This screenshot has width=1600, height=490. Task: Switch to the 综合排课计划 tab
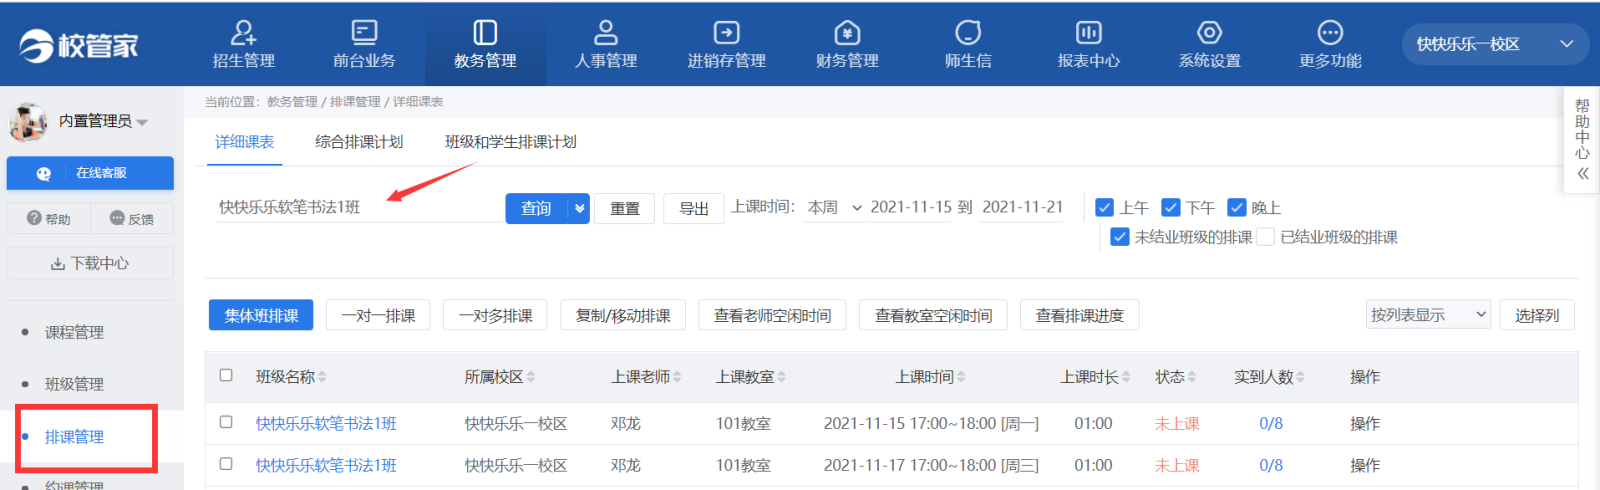[359, 142]
